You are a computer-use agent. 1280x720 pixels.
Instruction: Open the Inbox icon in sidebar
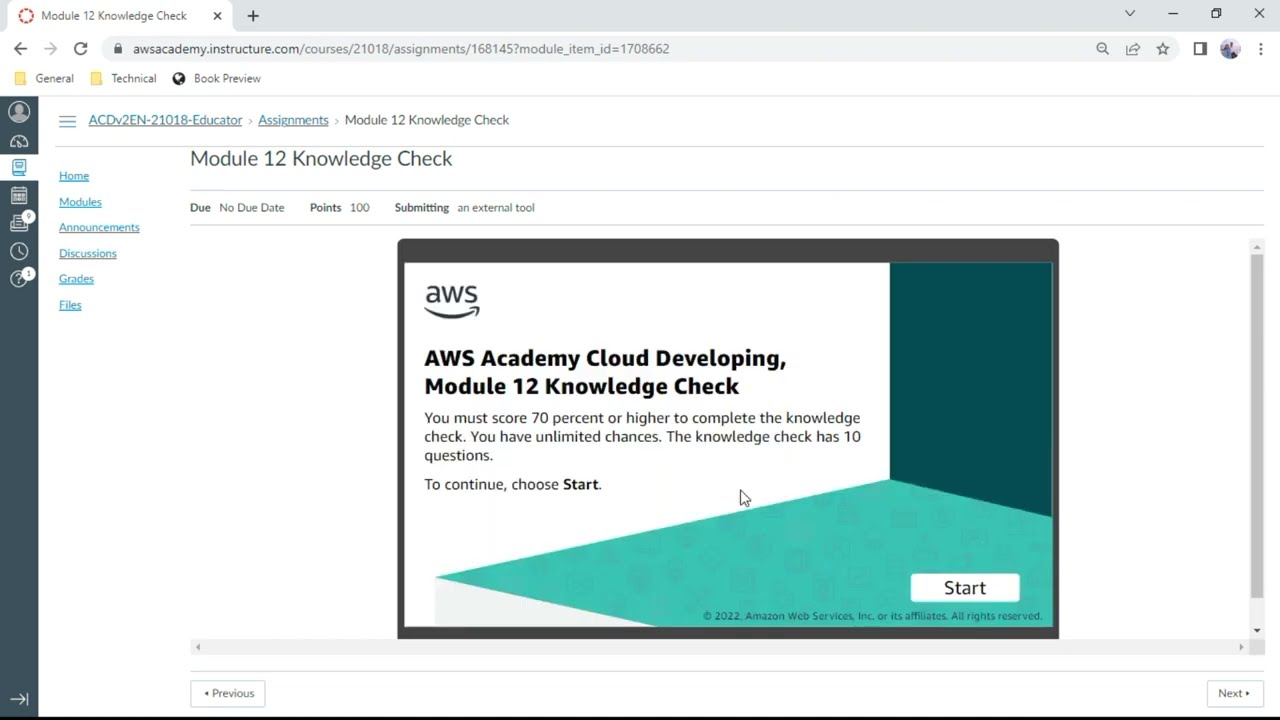[x=19, y=223]
